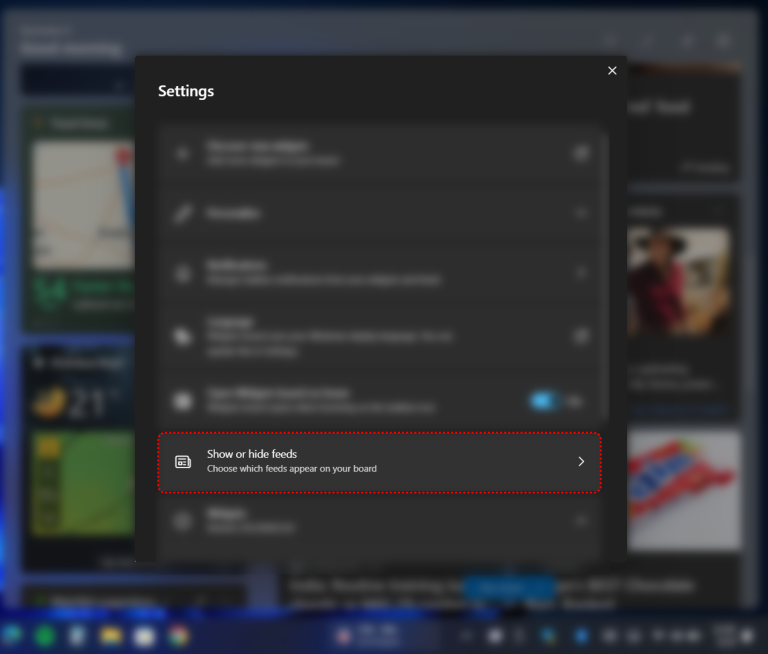
Task: Click the newspaper feed icon
Action: point(183,461)
